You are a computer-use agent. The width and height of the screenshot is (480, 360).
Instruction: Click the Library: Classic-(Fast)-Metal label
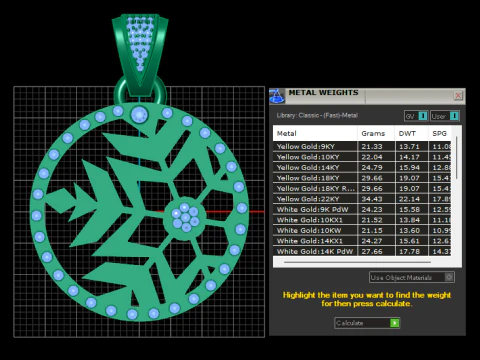[317, 115]
